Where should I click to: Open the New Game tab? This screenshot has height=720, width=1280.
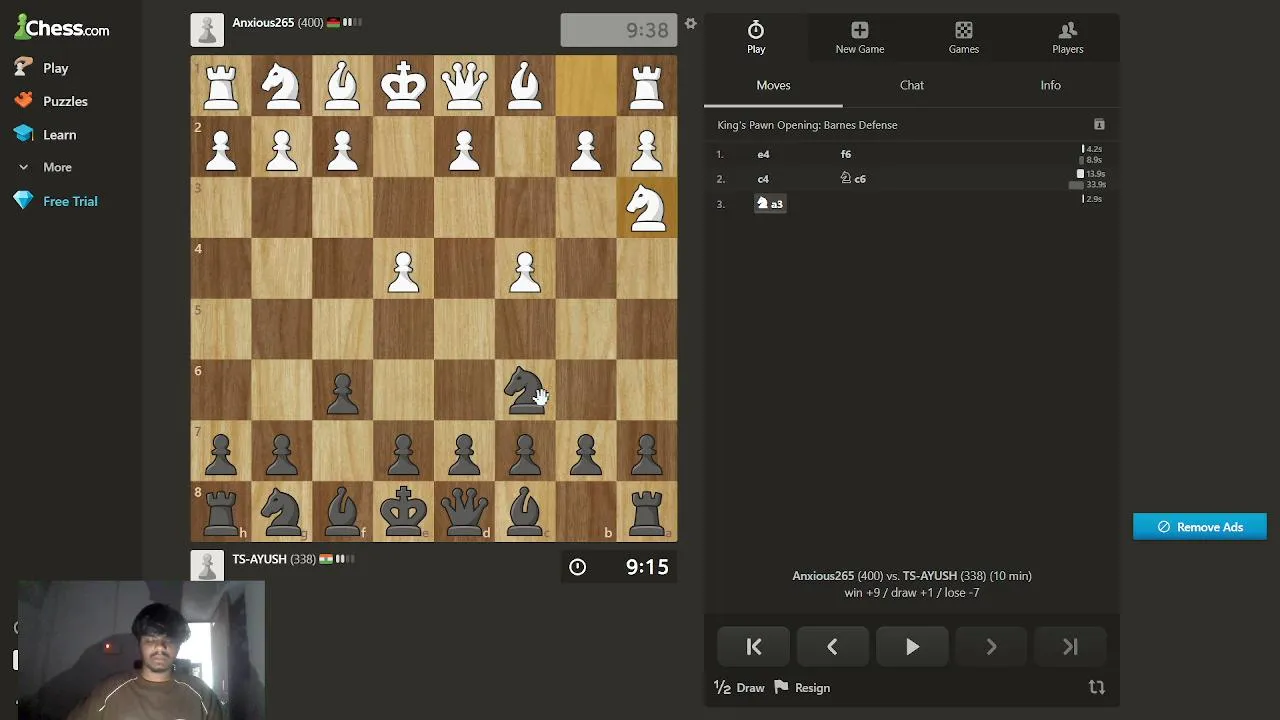[x=860, y=38]
